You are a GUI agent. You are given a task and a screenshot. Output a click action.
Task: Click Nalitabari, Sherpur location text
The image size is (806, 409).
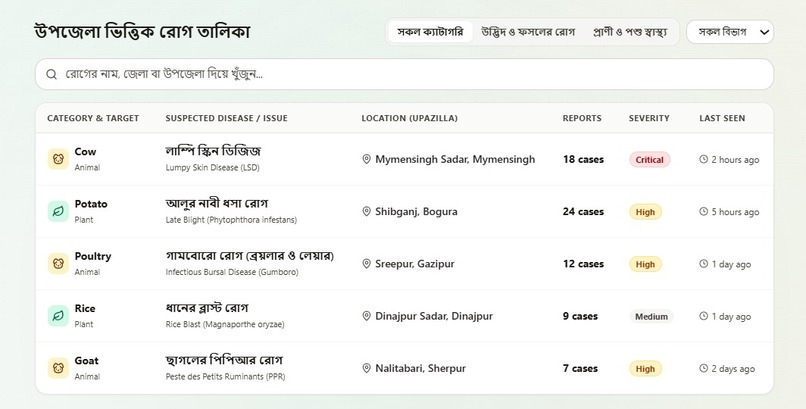(x=420, y=368)
